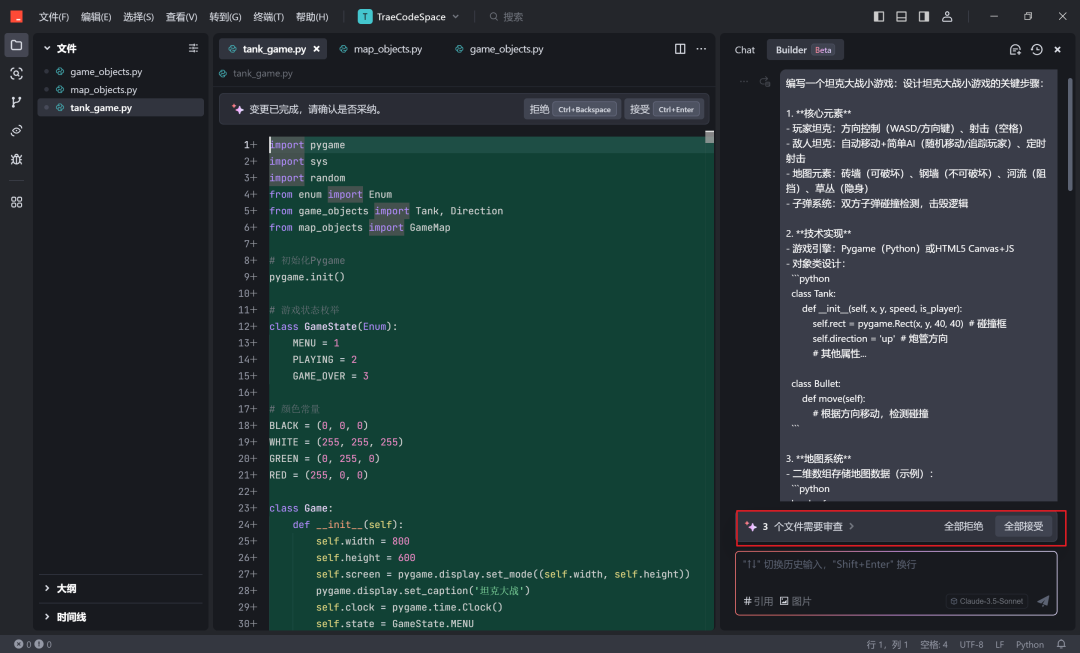
Task: Click the file panel options icon
Action: tap(194, 48)
